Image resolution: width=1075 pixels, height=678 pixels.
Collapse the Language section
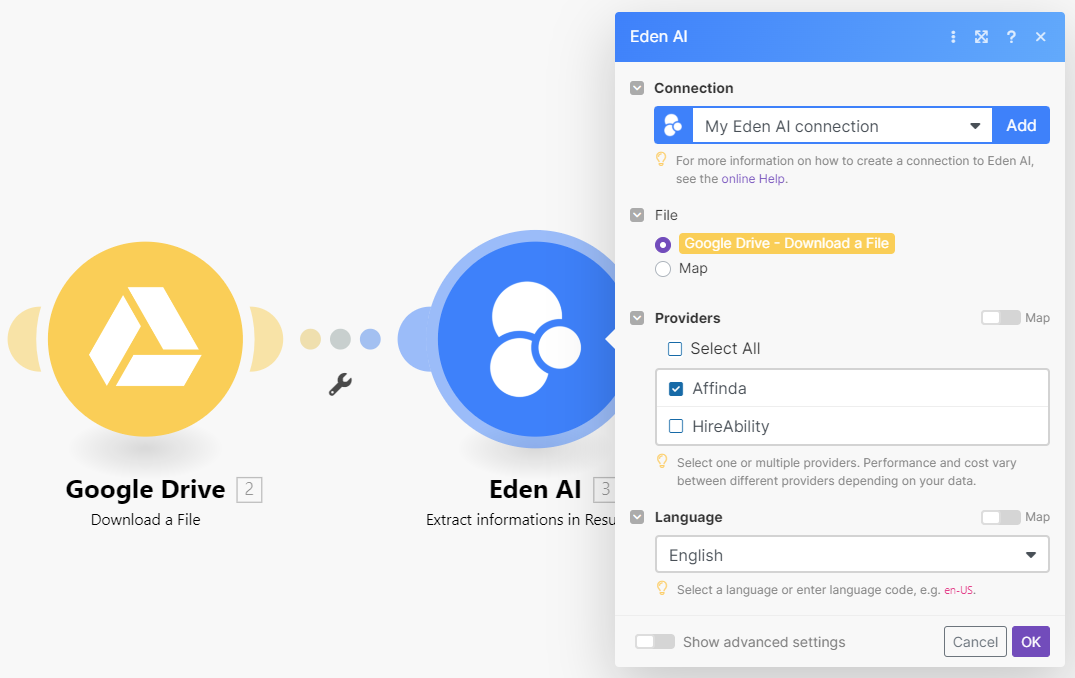pyautogui.click(x=637, y=517)
